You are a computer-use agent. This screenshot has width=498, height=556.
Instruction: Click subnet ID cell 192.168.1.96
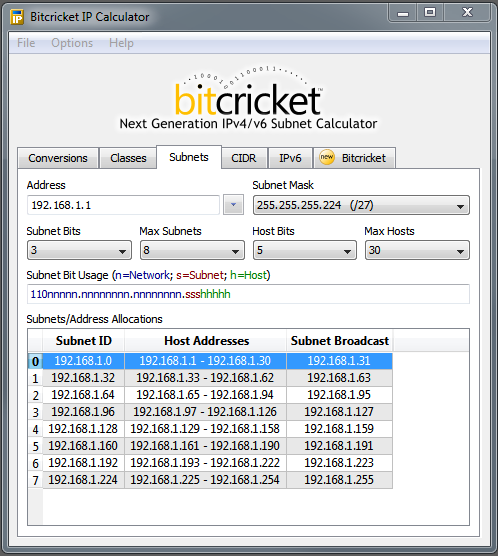tap(83, 412)
